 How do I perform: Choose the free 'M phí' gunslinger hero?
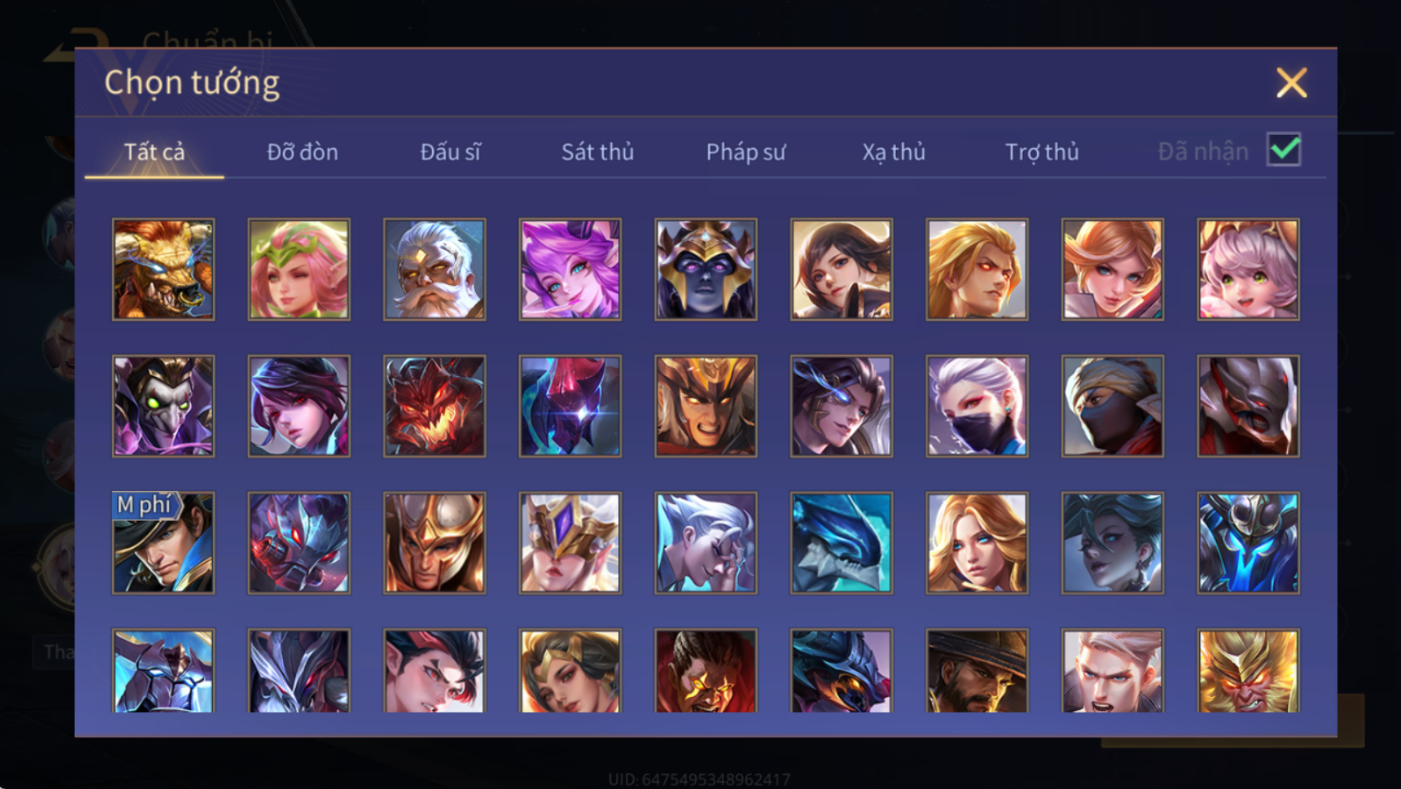tap(163, 543)
